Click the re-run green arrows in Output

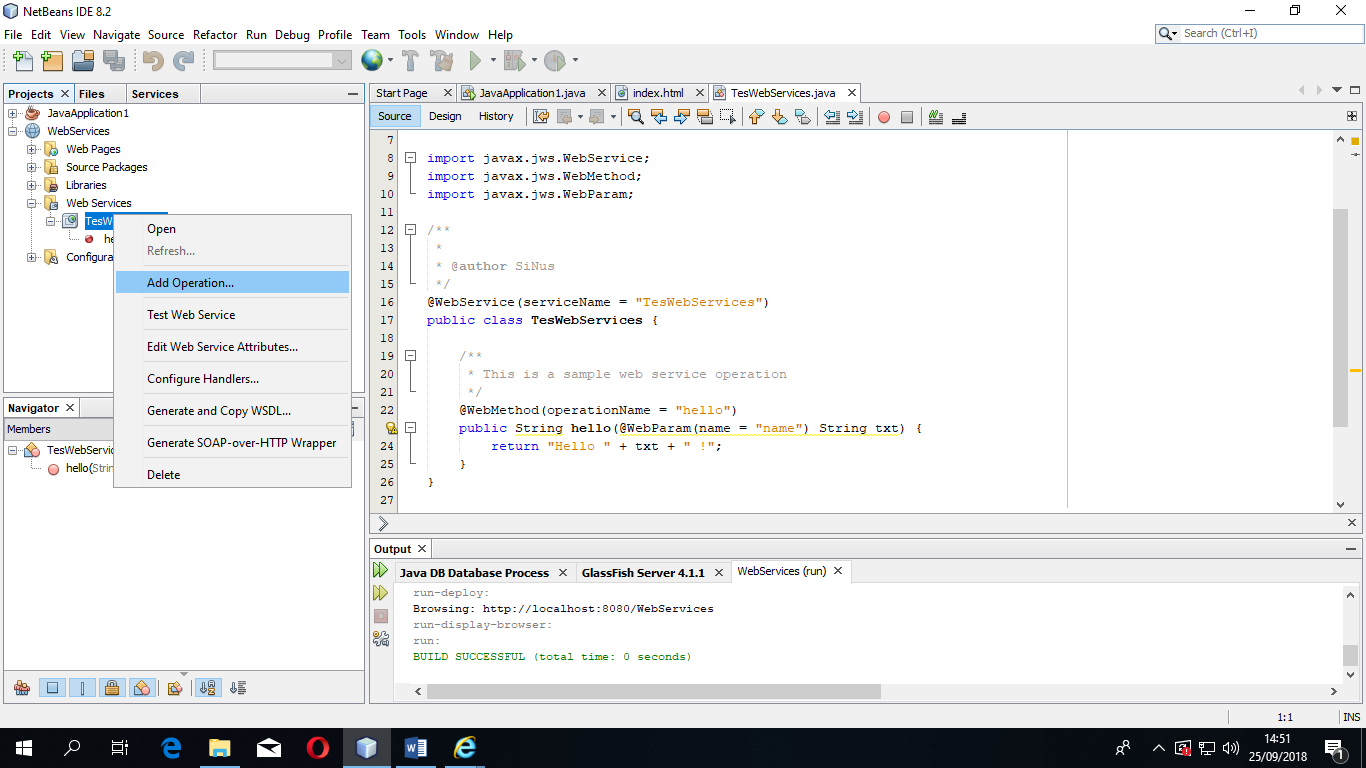380,570
